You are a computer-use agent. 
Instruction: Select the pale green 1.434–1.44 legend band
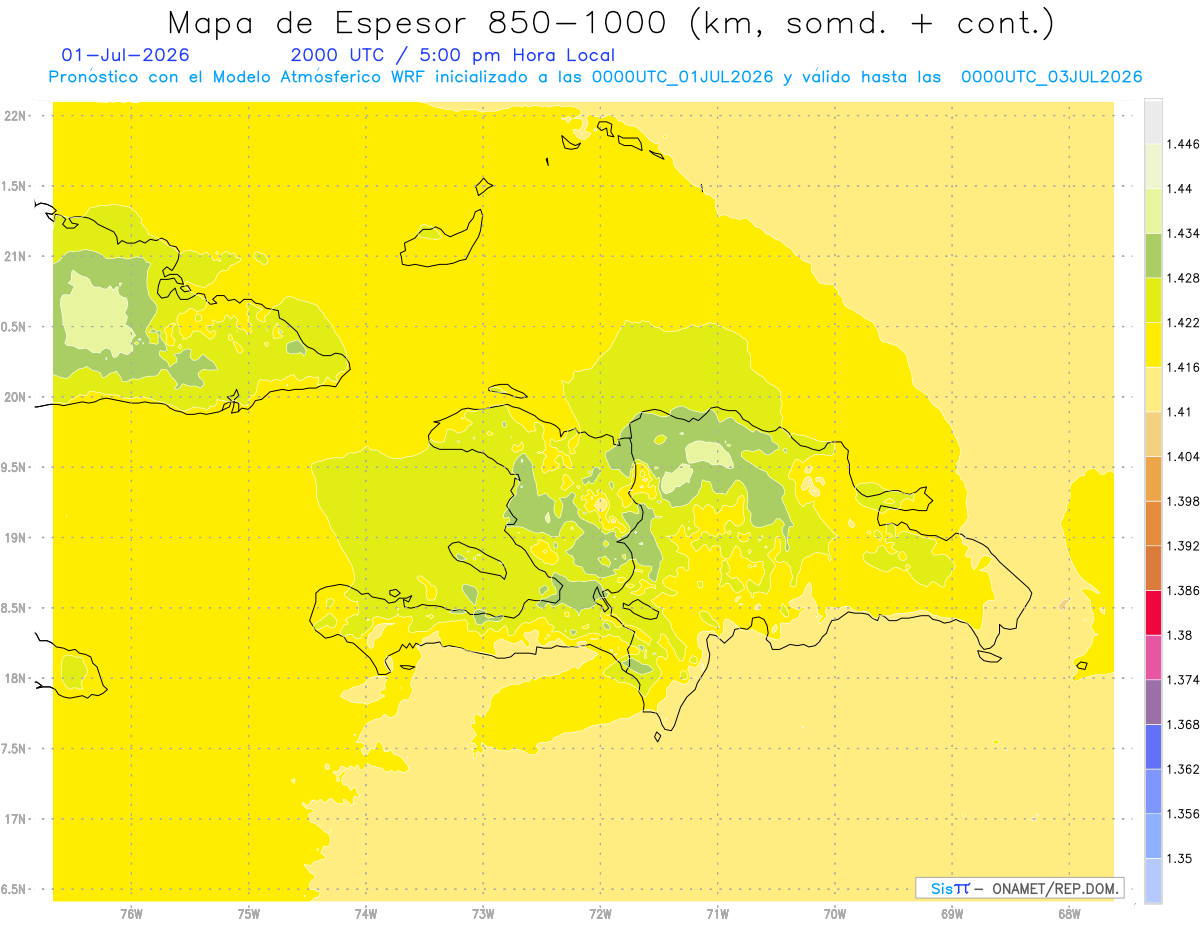click(x=1153, y=211)
